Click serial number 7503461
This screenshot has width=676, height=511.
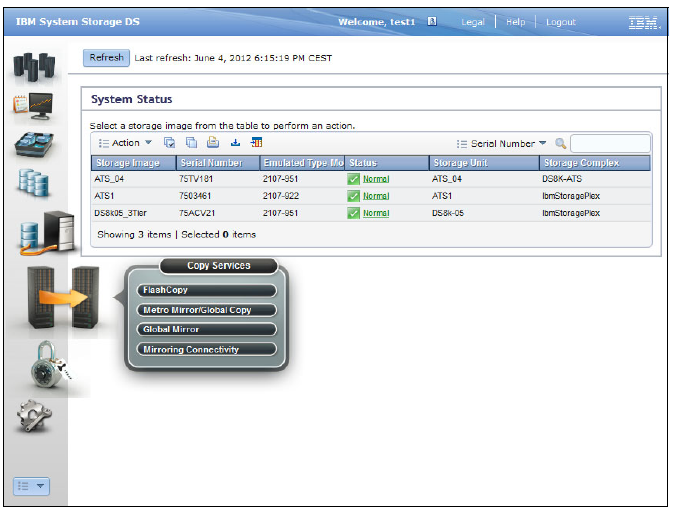195,196
